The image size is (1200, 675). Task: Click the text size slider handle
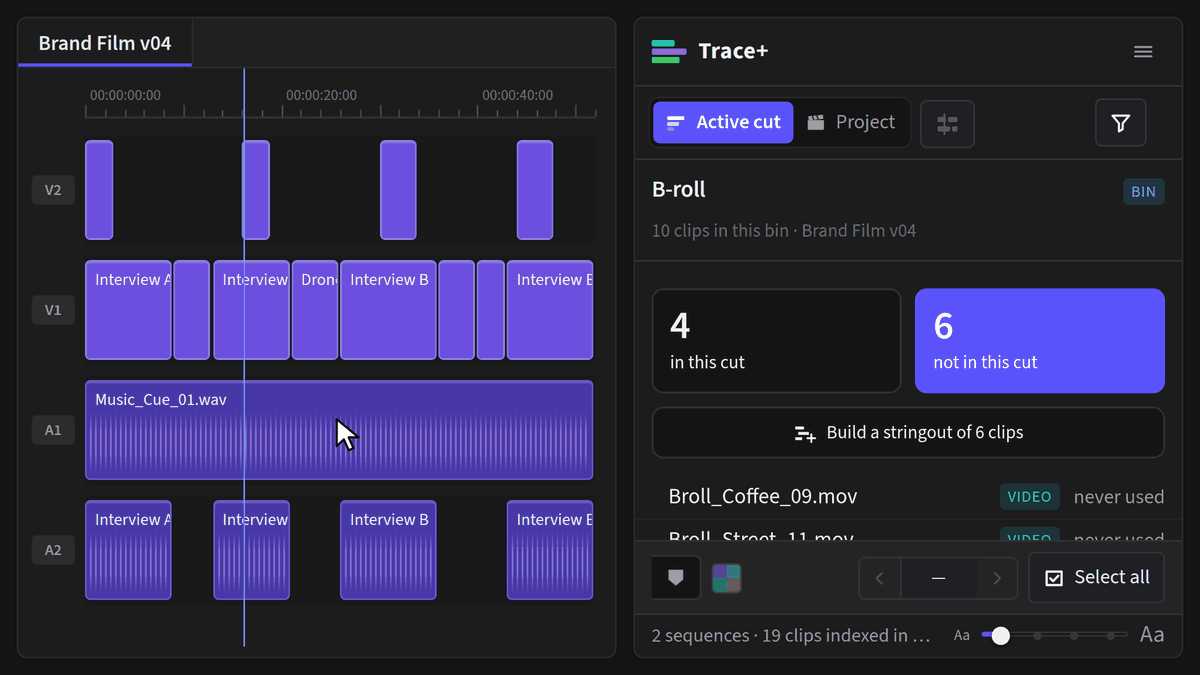(1000, 635)
